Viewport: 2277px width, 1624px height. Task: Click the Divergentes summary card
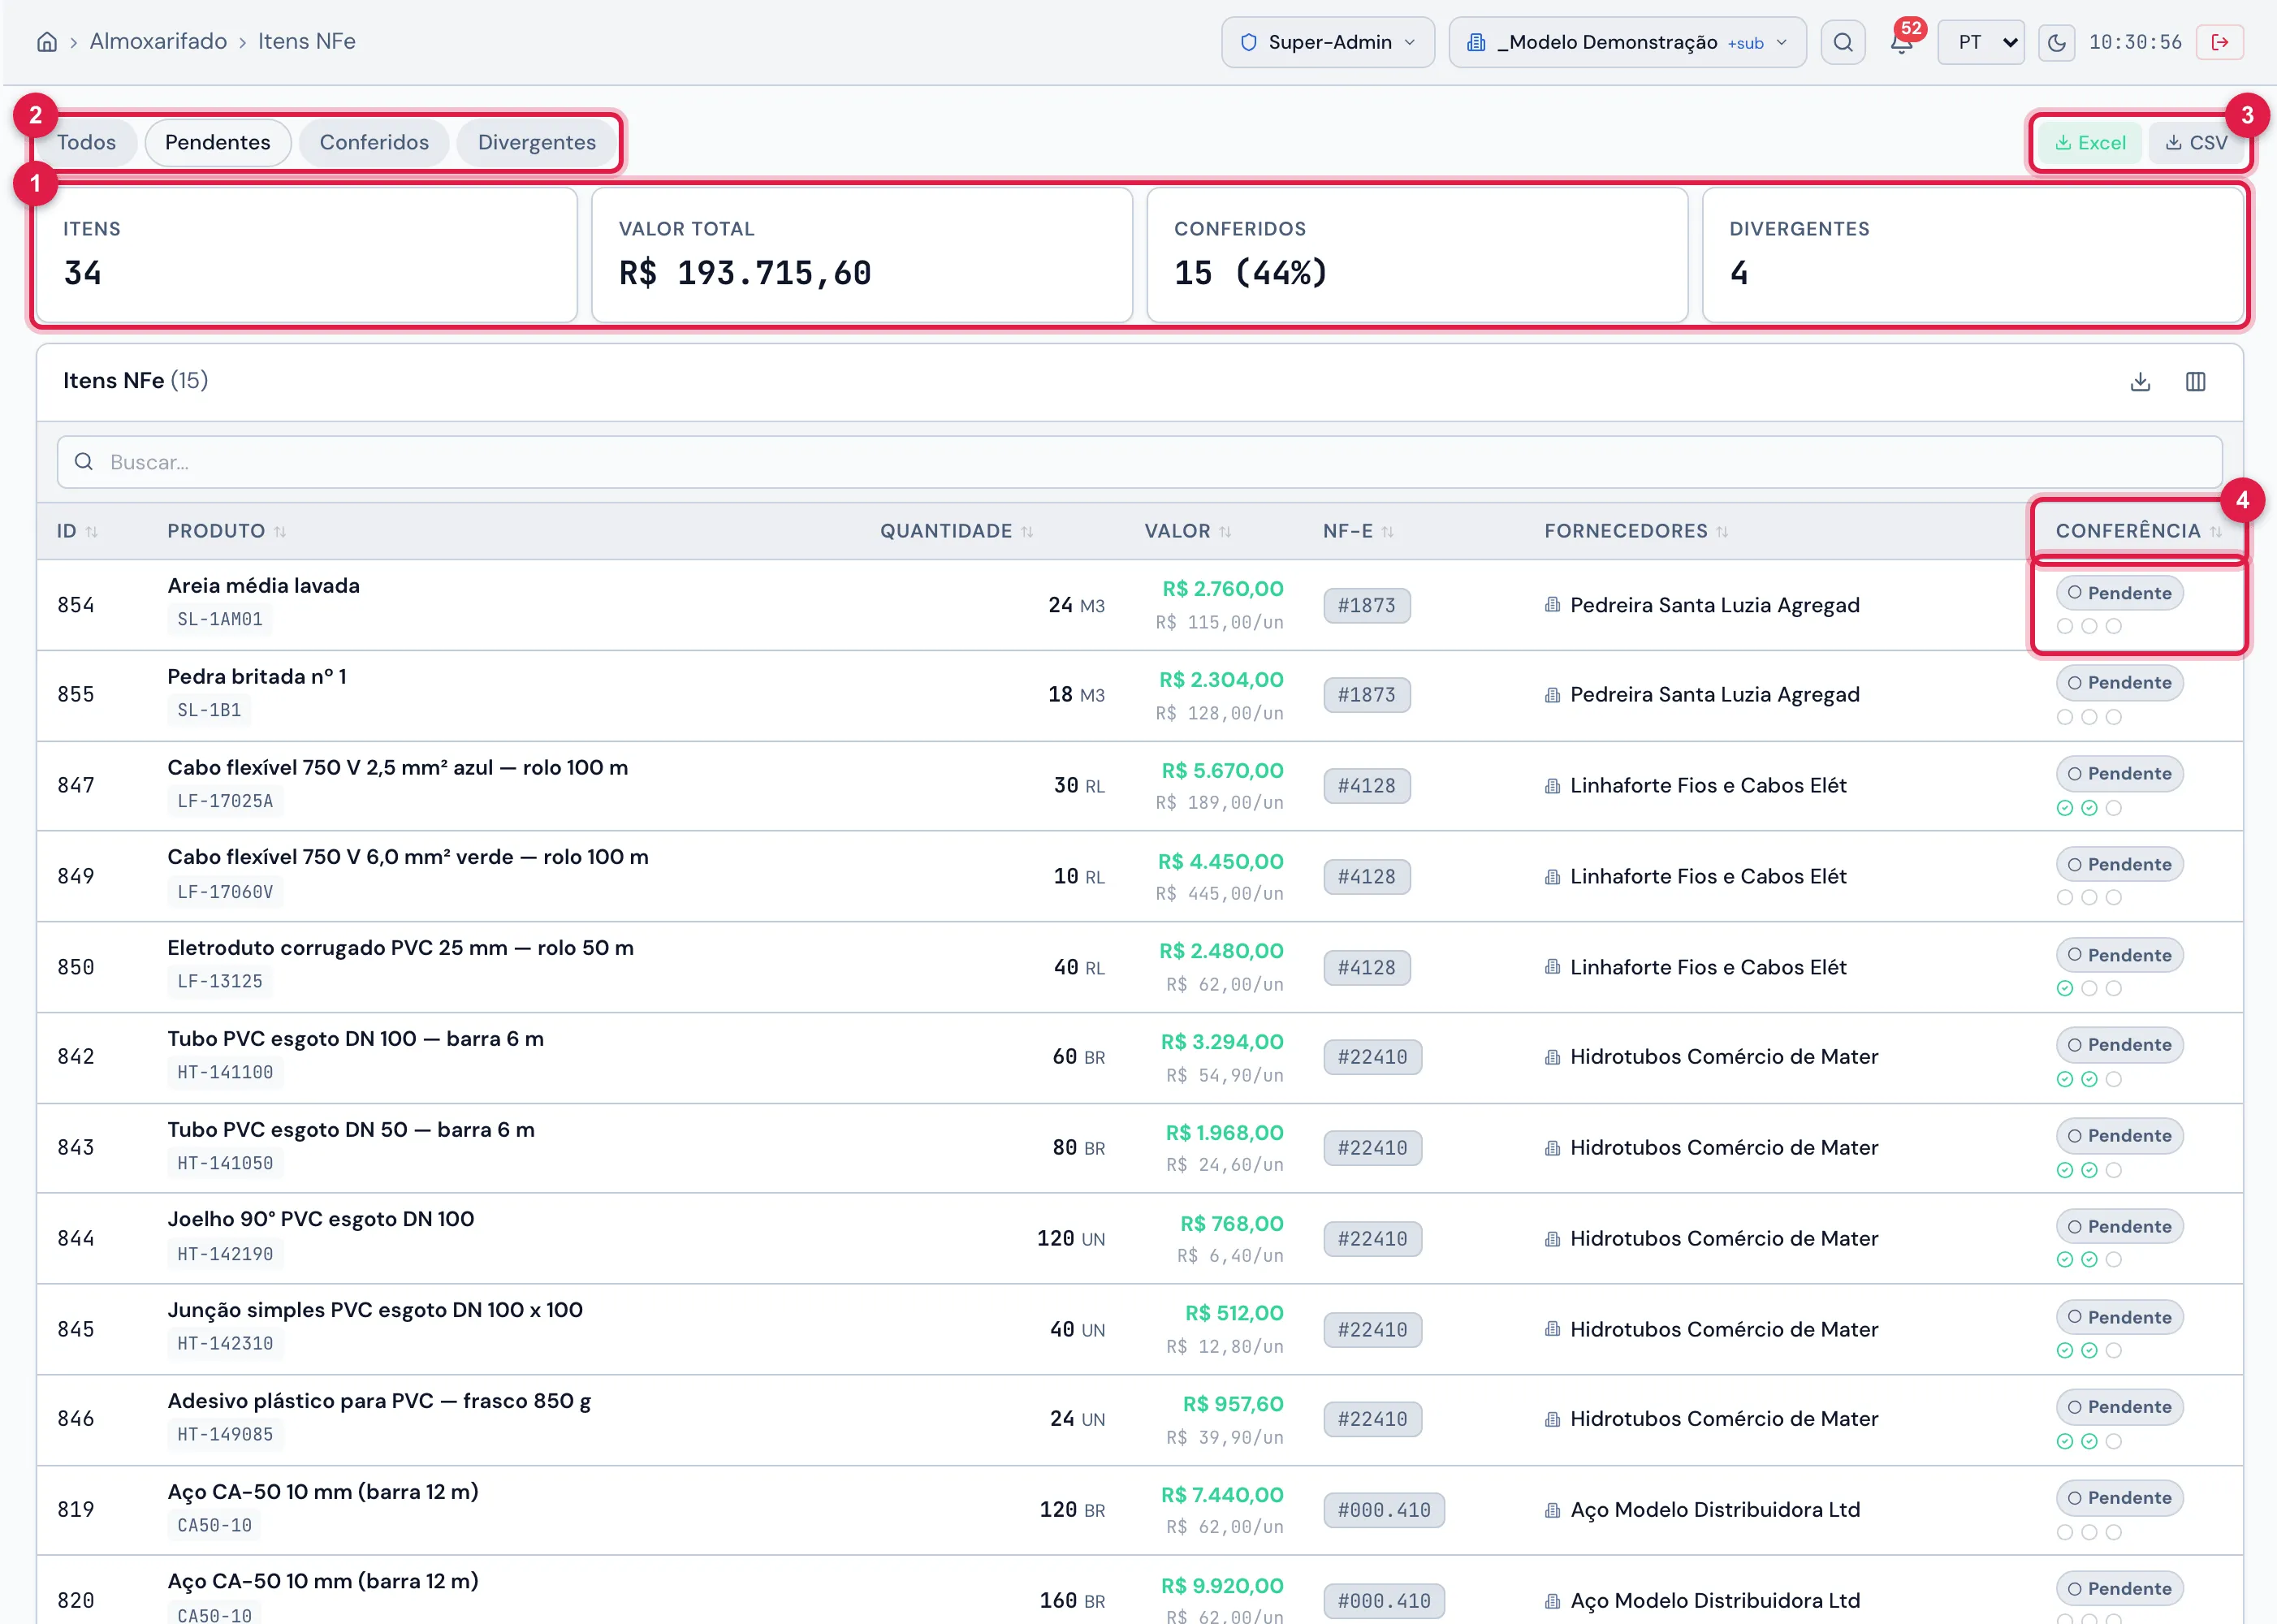(1972, 255)
